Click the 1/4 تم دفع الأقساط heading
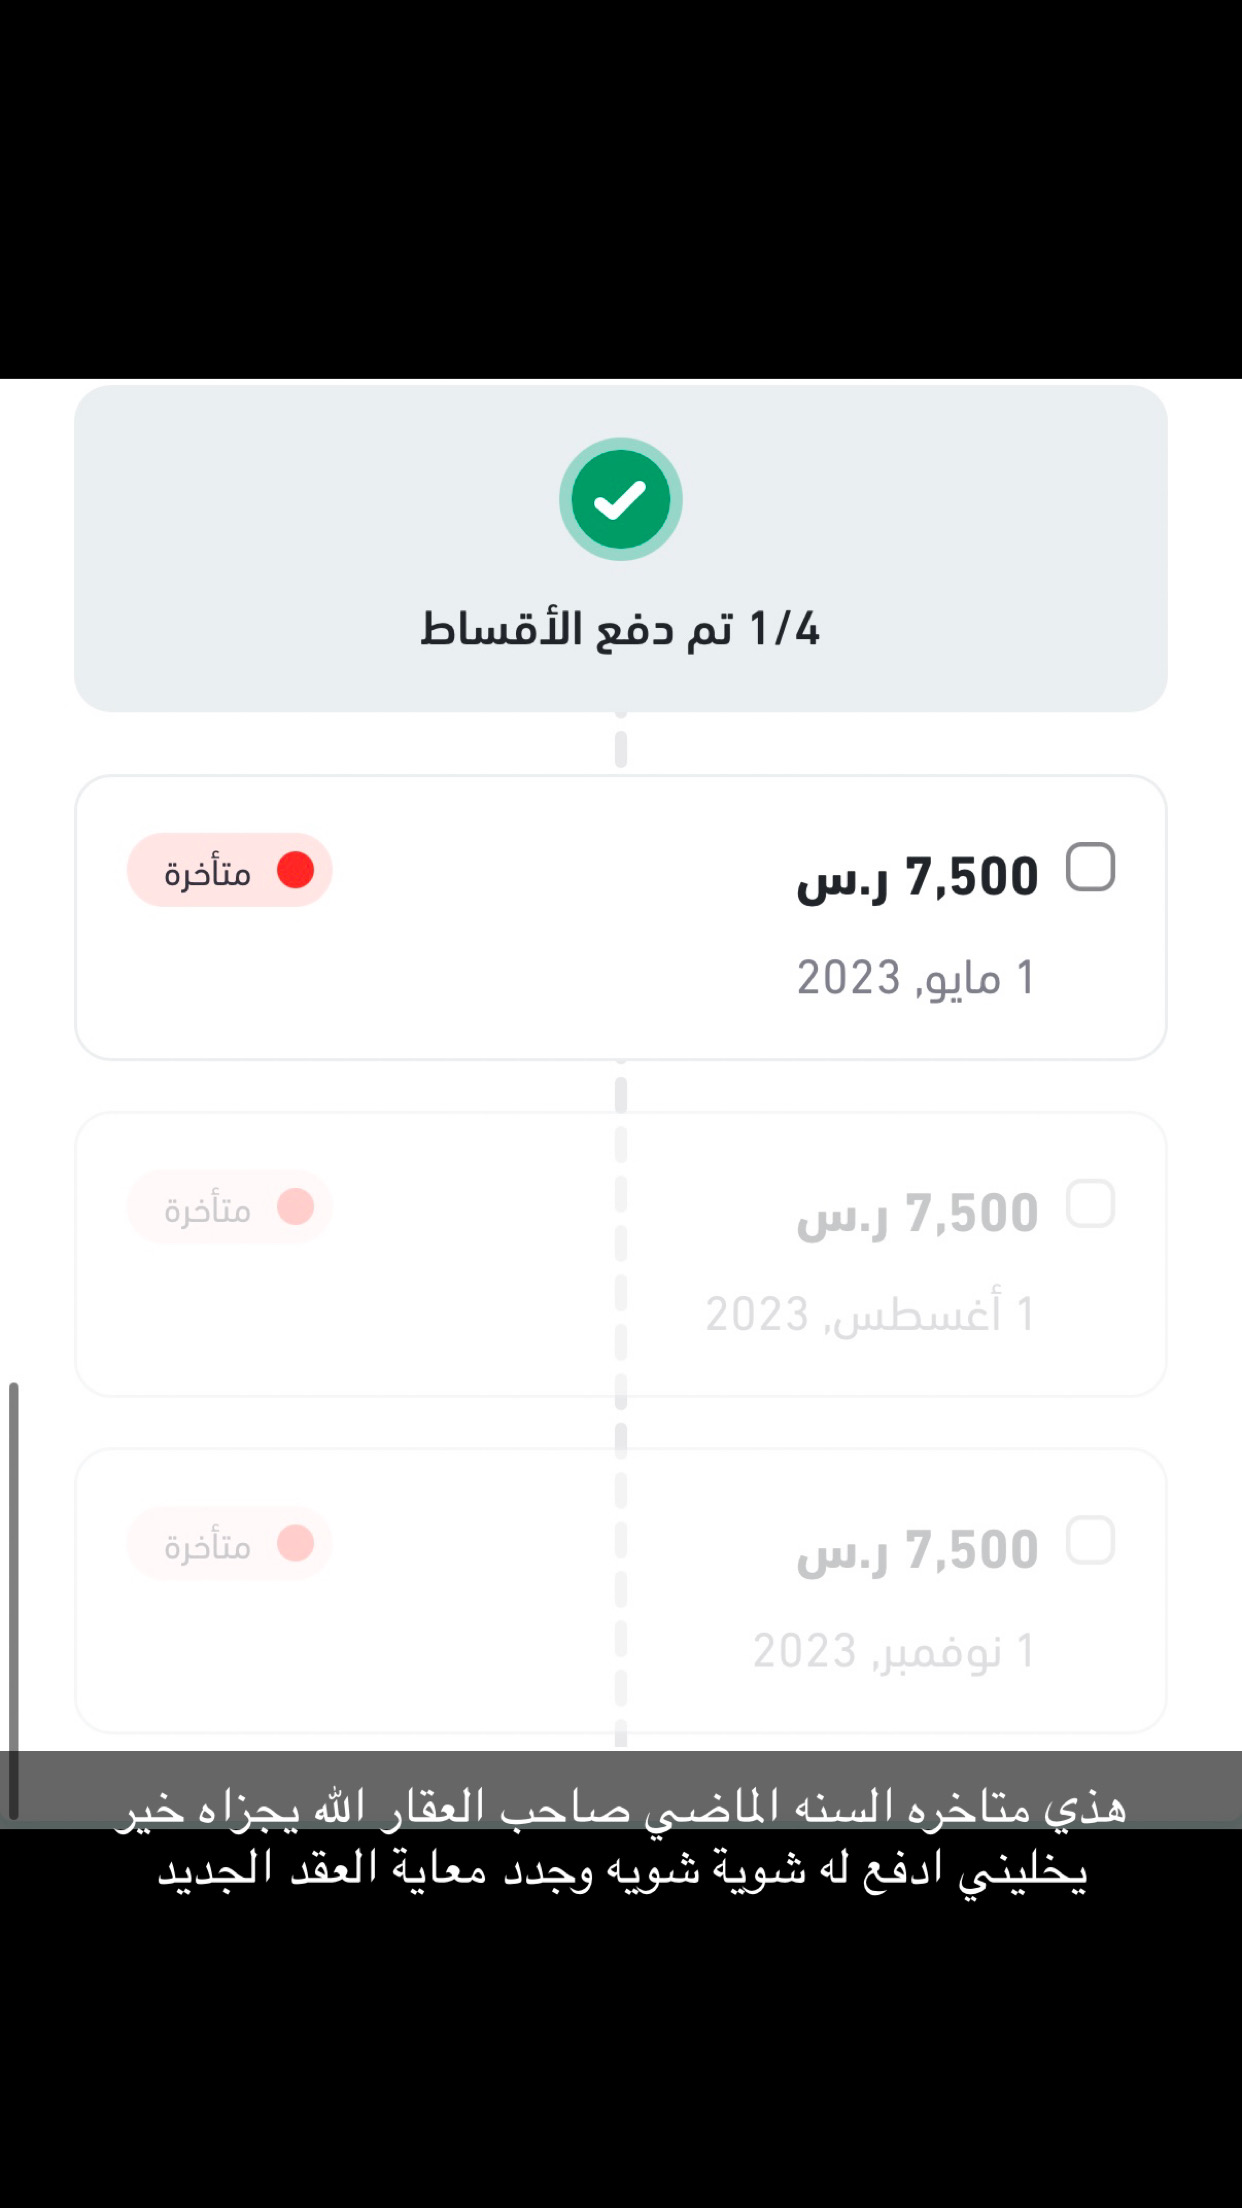 620,629
